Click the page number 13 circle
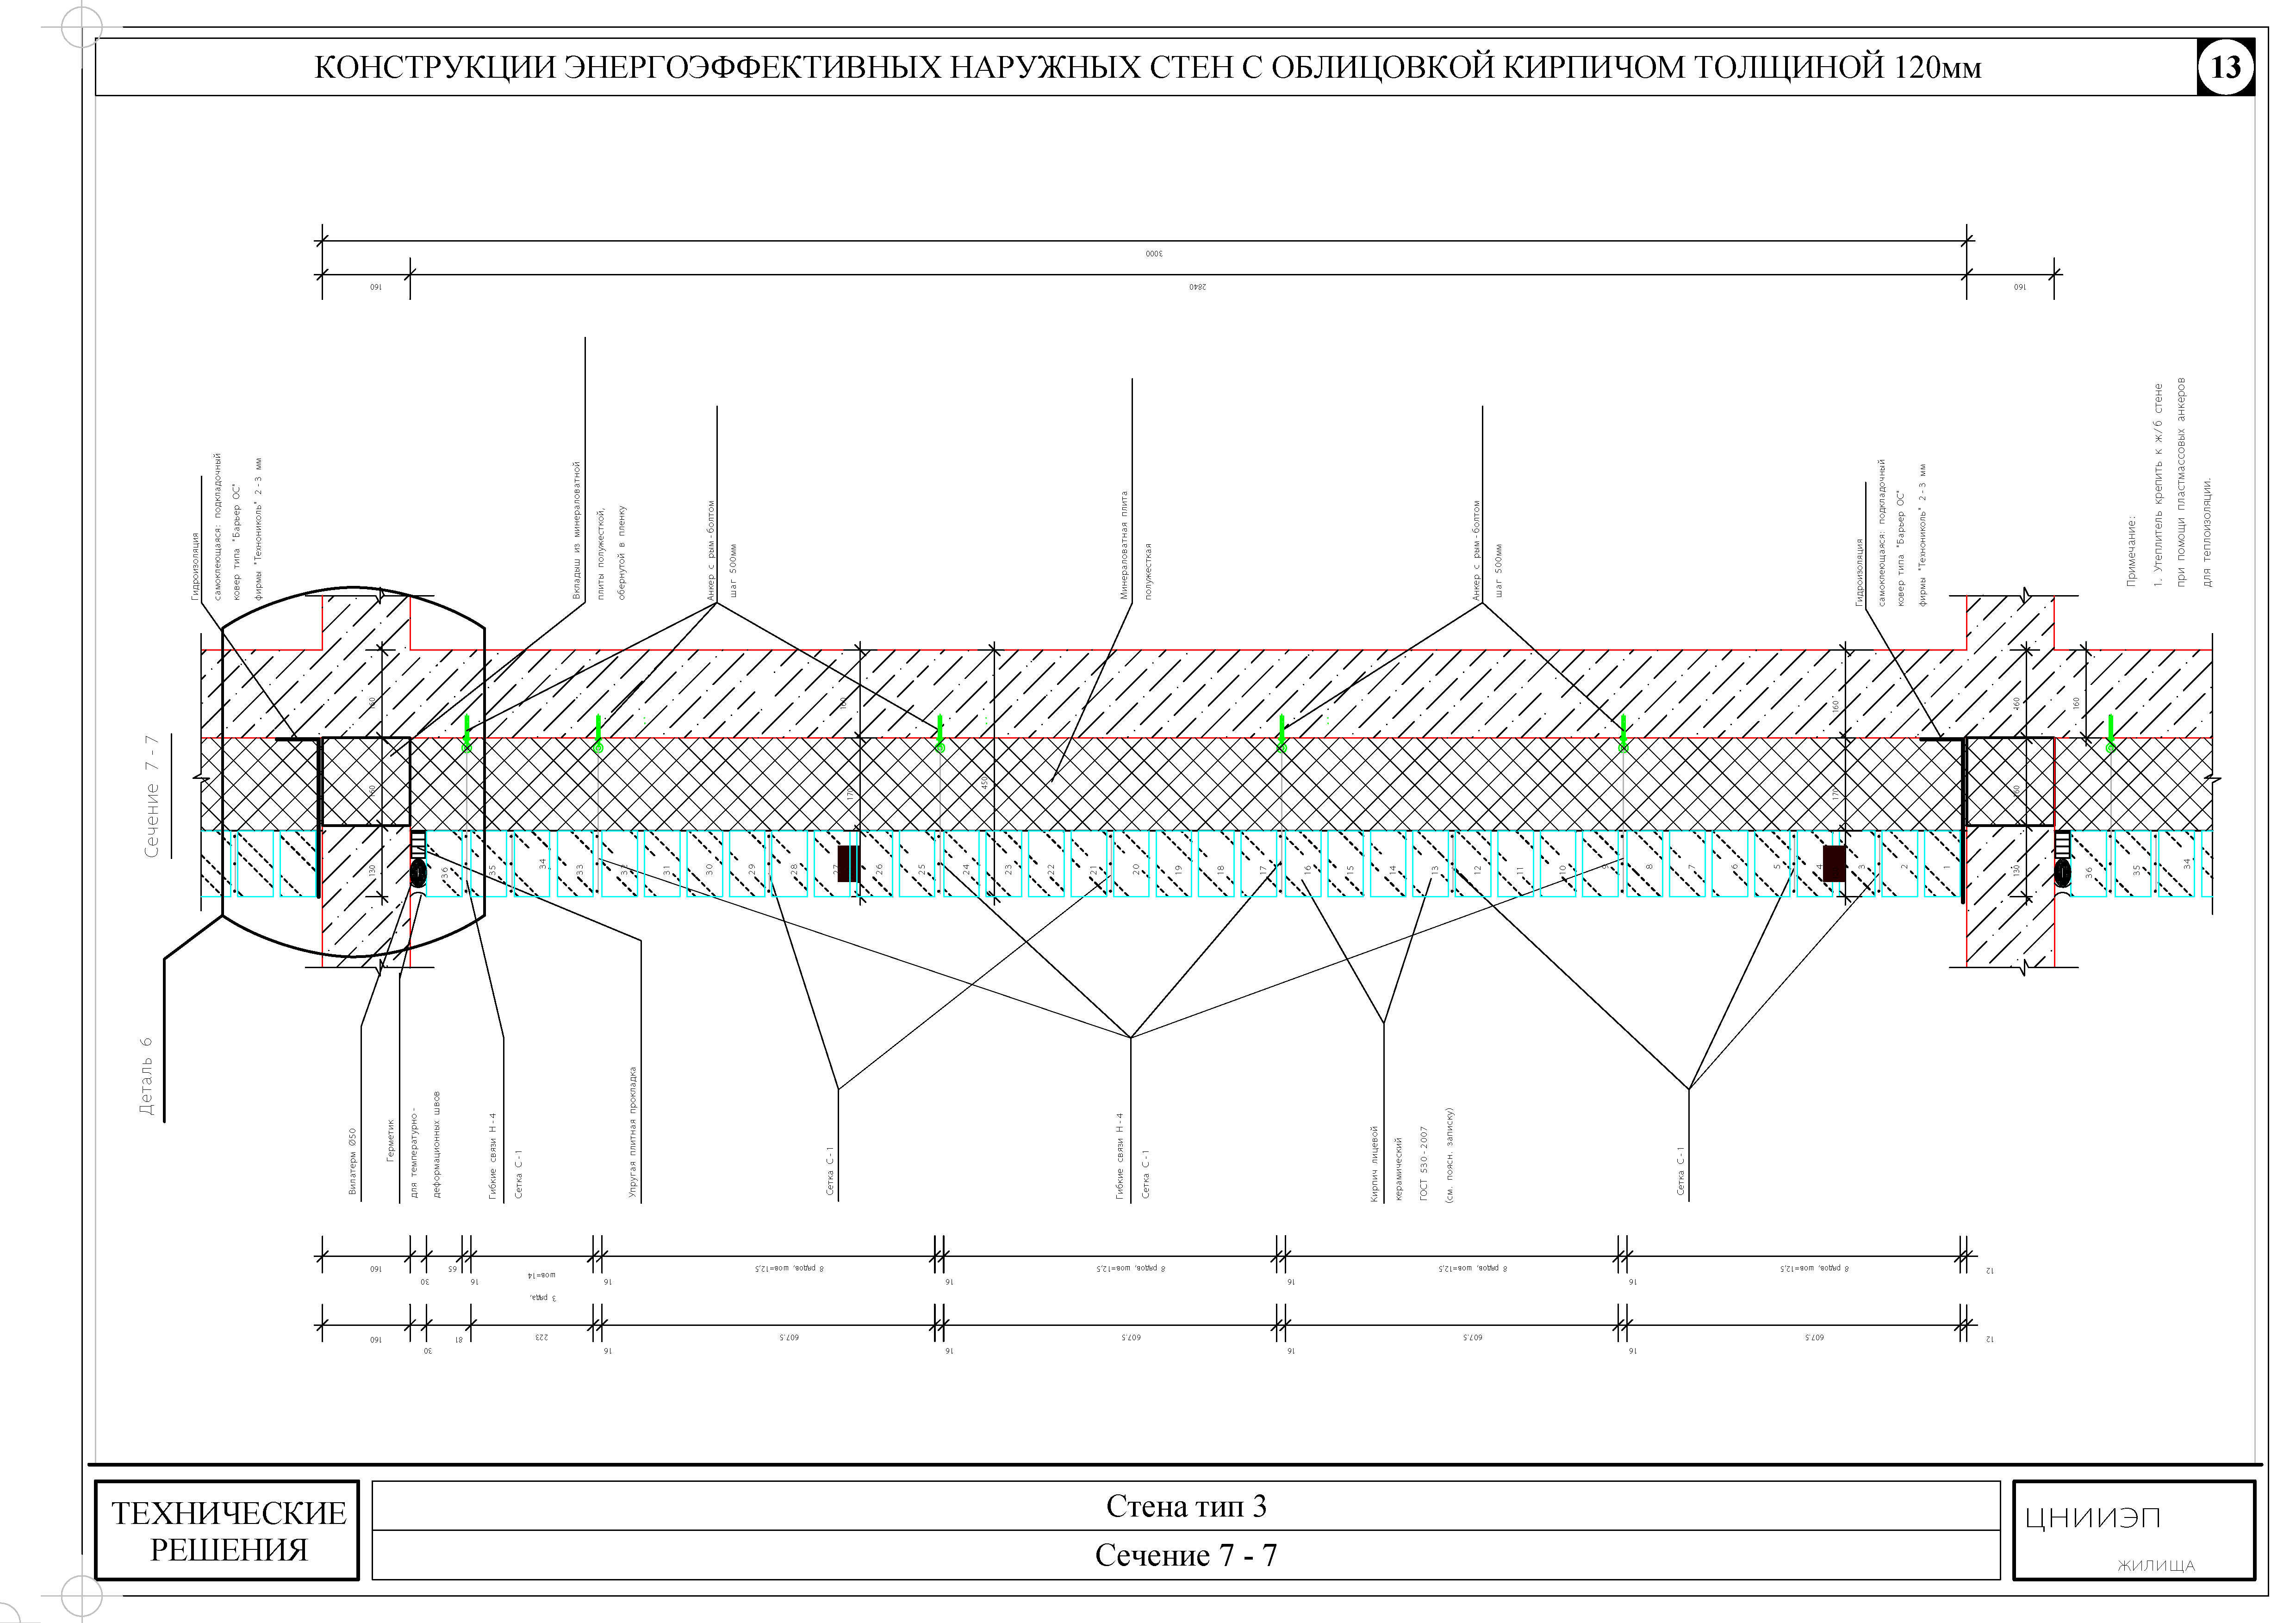2296x1623 pixels. 2225,67
